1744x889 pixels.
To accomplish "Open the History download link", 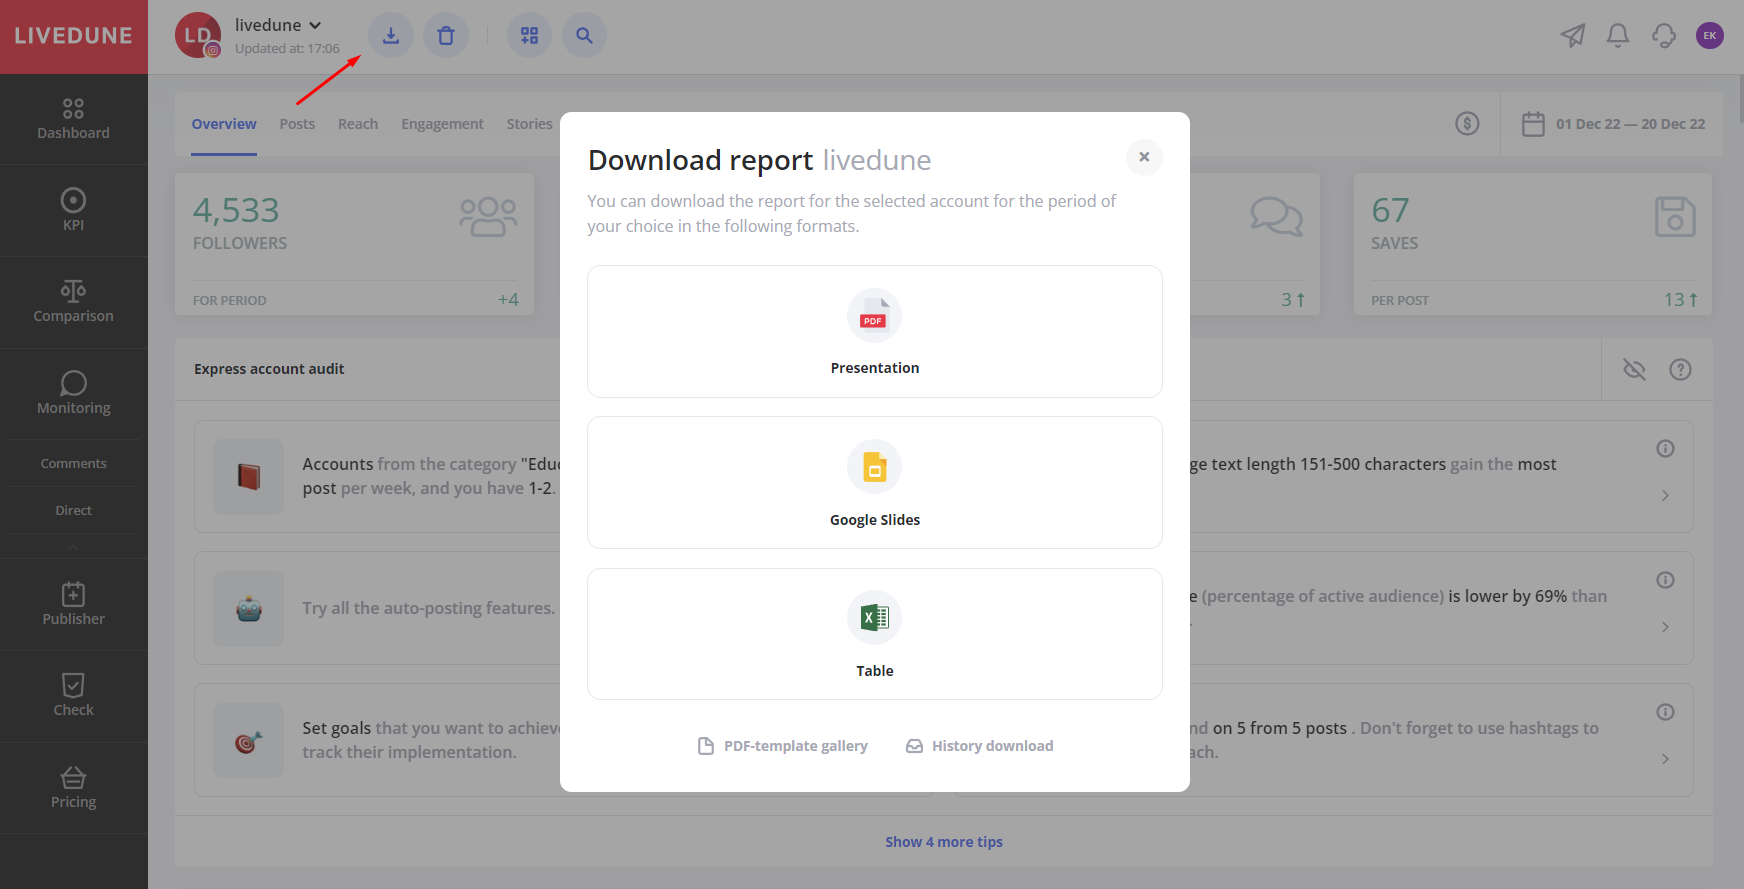I will (980, 746).
